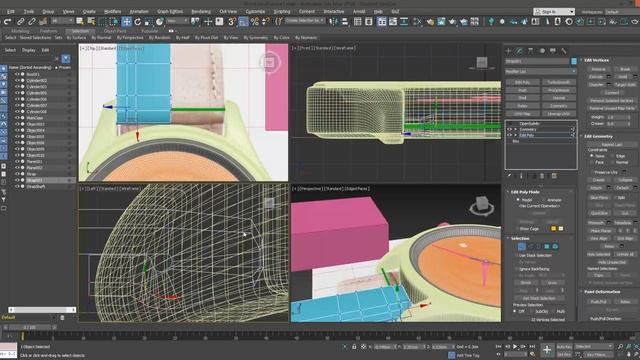Click the Unlink Selection tool
The image size is (640, 360).
(31, 21)
